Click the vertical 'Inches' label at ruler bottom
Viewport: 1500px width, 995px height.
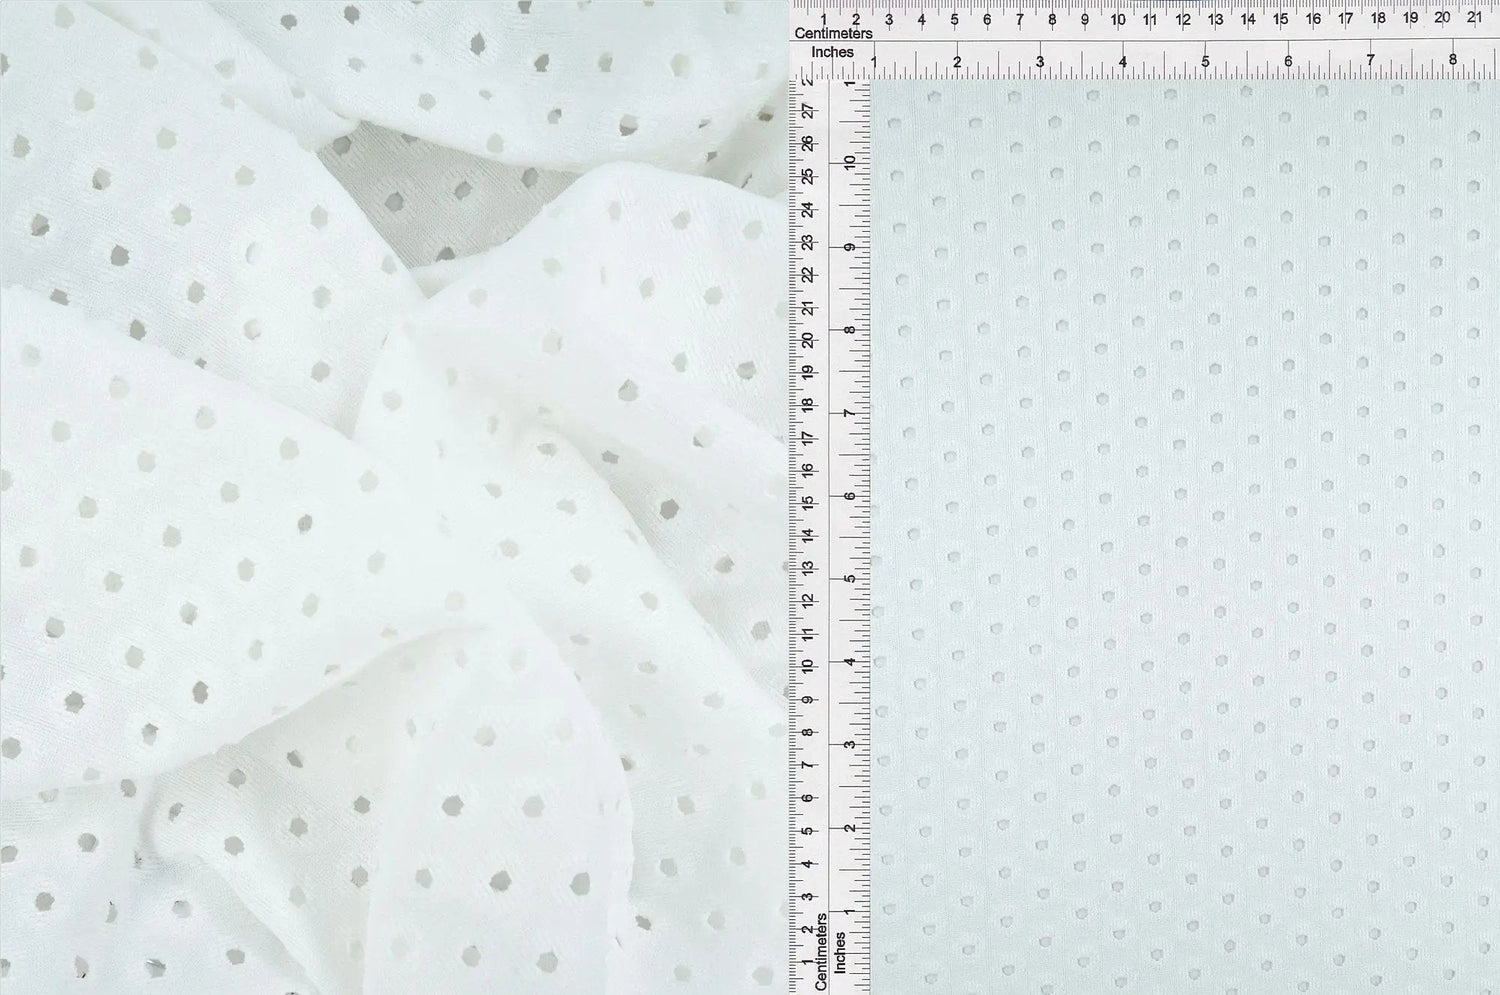[x=840, y=953]
